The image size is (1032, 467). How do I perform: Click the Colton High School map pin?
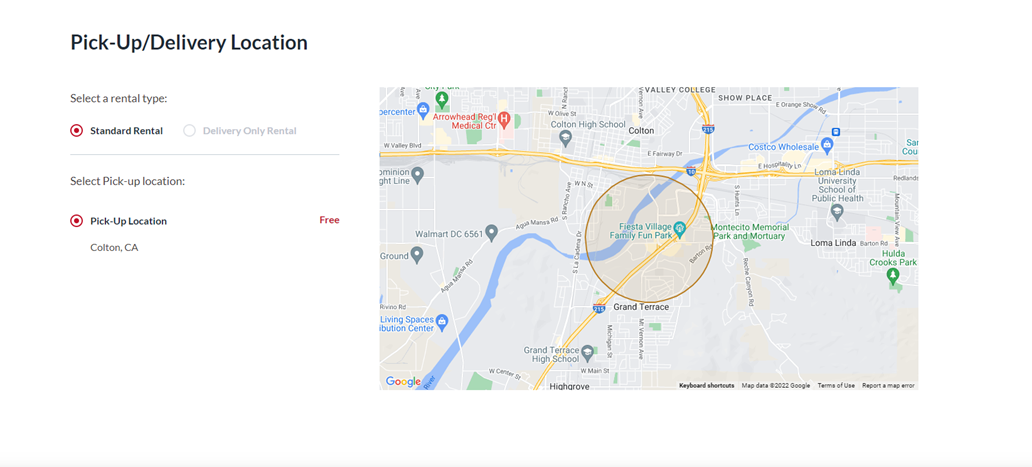point(565,138)
